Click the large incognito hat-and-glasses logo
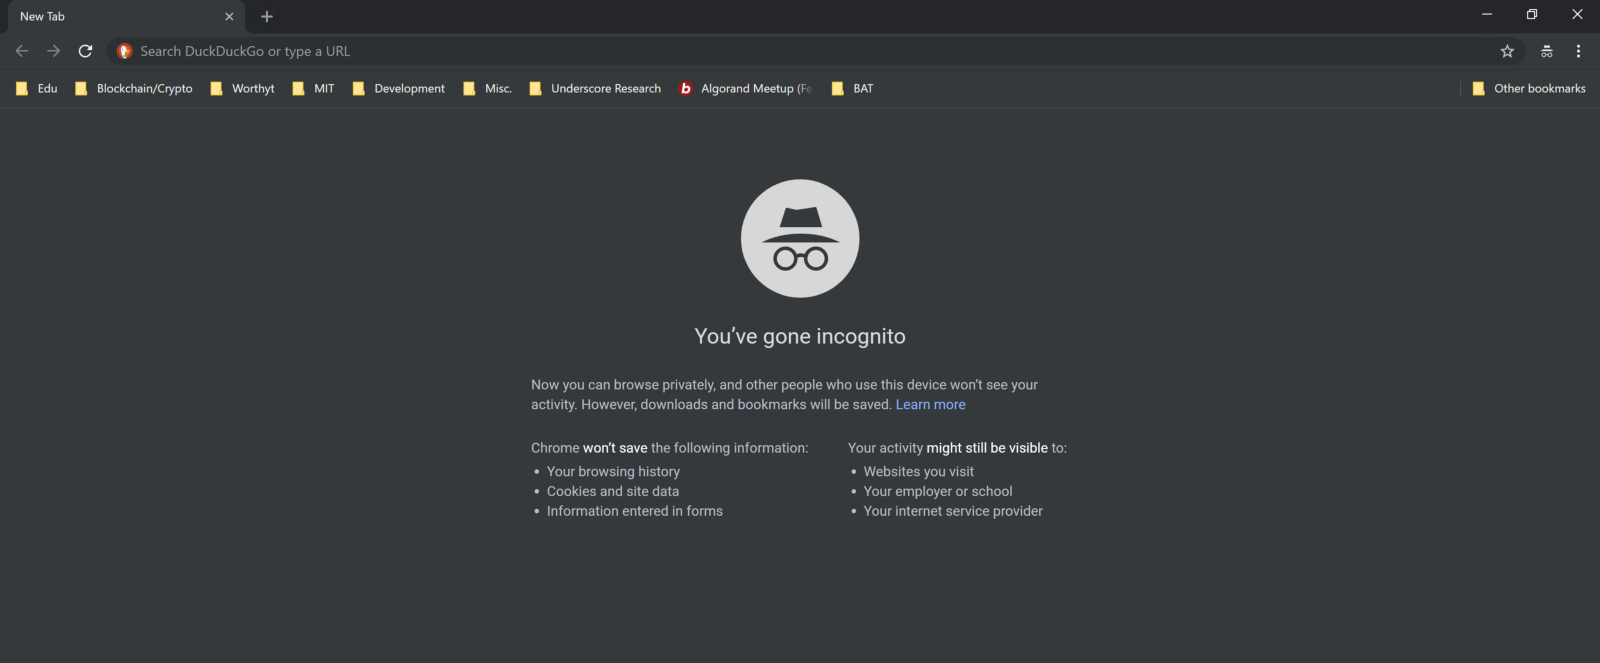Image resolution: width=1600 pixels, height=663 pixels. (x=800, y=238)
